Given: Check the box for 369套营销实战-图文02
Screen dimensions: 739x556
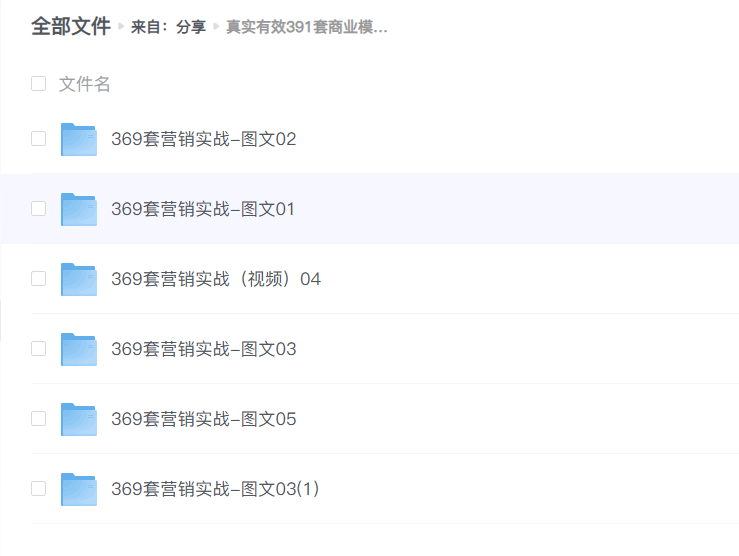Looking at the screenshot, I should (39, 139).
